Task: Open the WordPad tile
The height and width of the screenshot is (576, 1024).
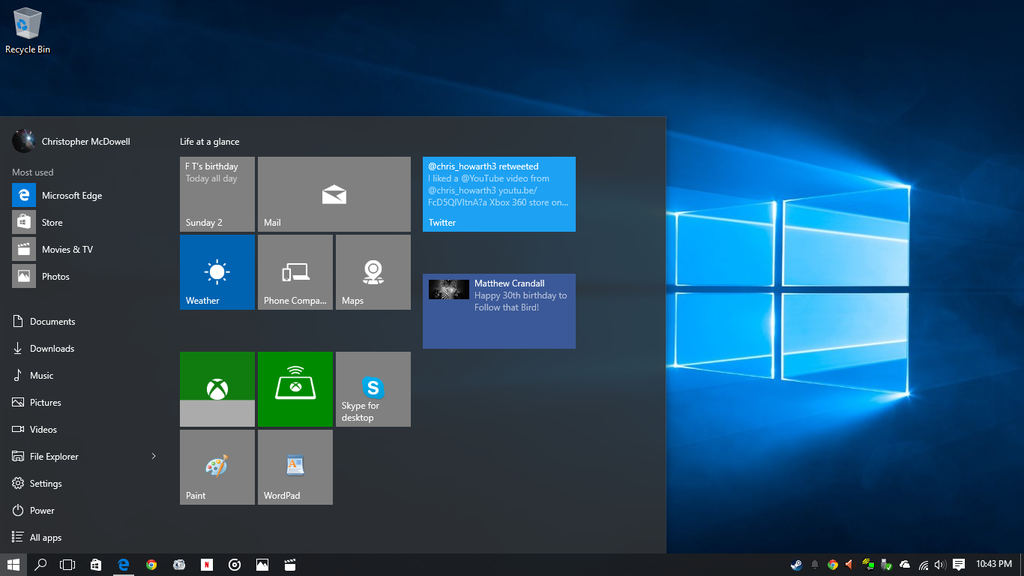Action: coord(295,467)
